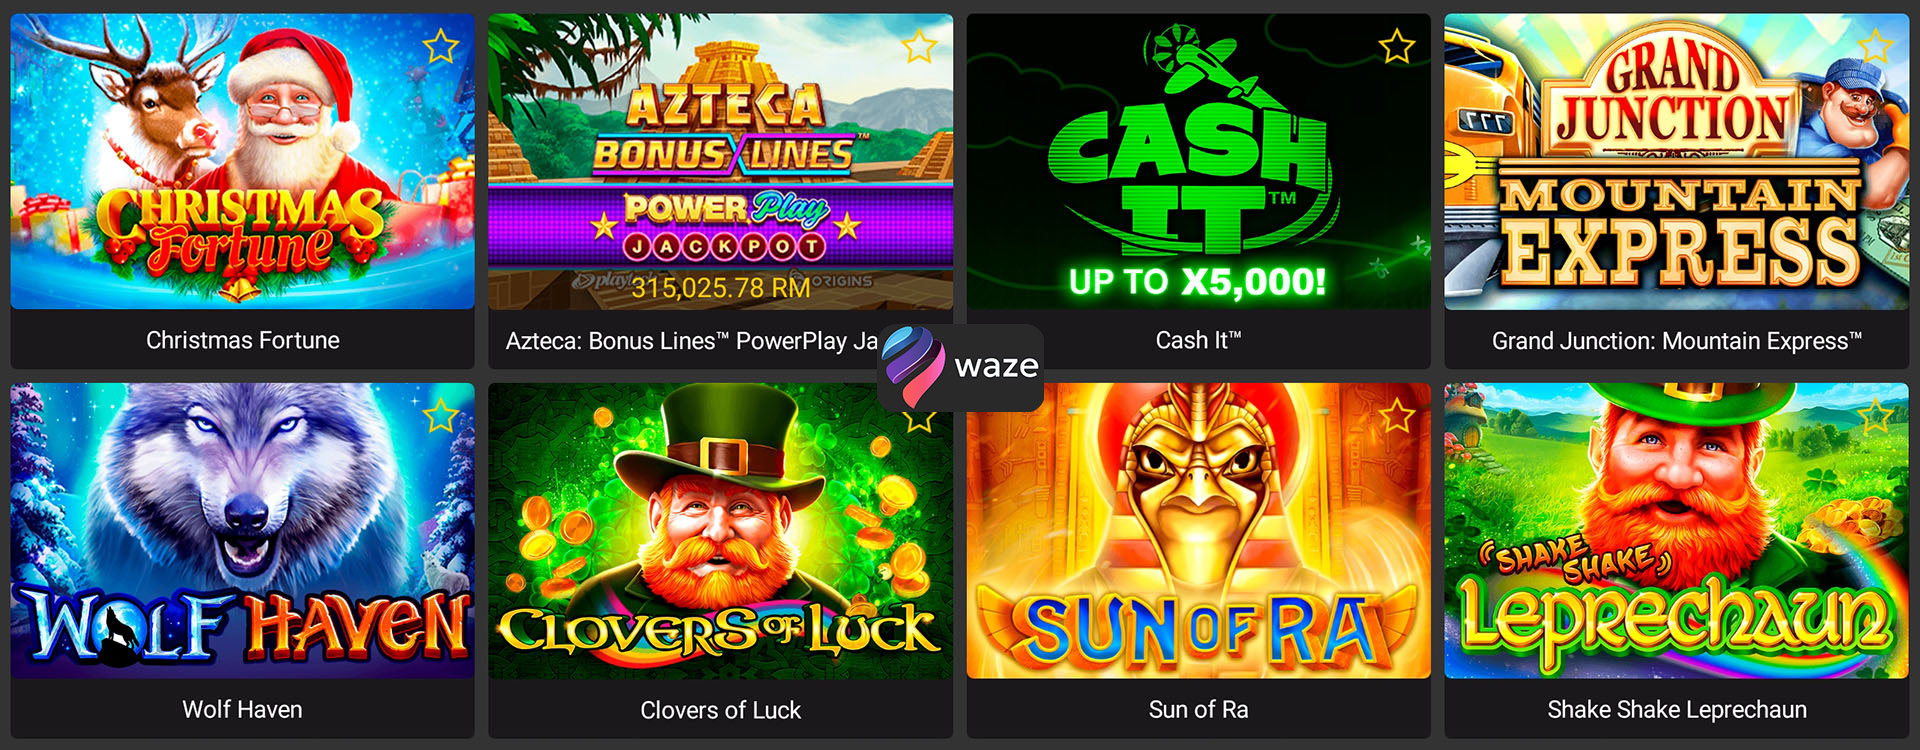Star the Shake Shake Leprechaun game

pos(1875,415)
